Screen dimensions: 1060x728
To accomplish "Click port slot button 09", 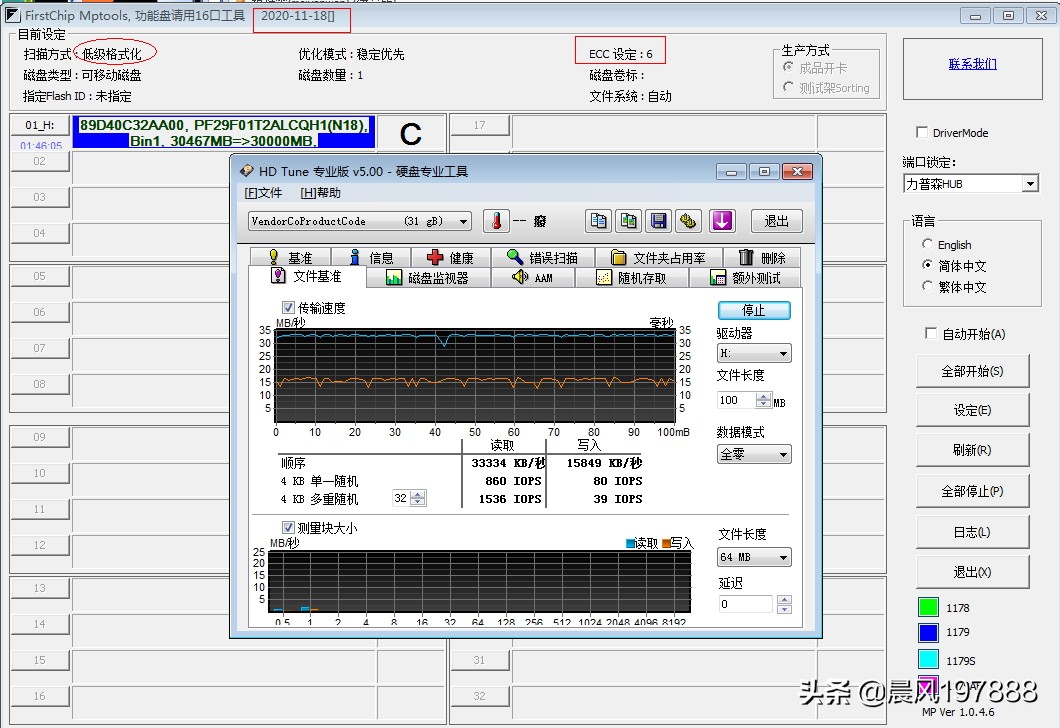I will (x=40, y=437).
